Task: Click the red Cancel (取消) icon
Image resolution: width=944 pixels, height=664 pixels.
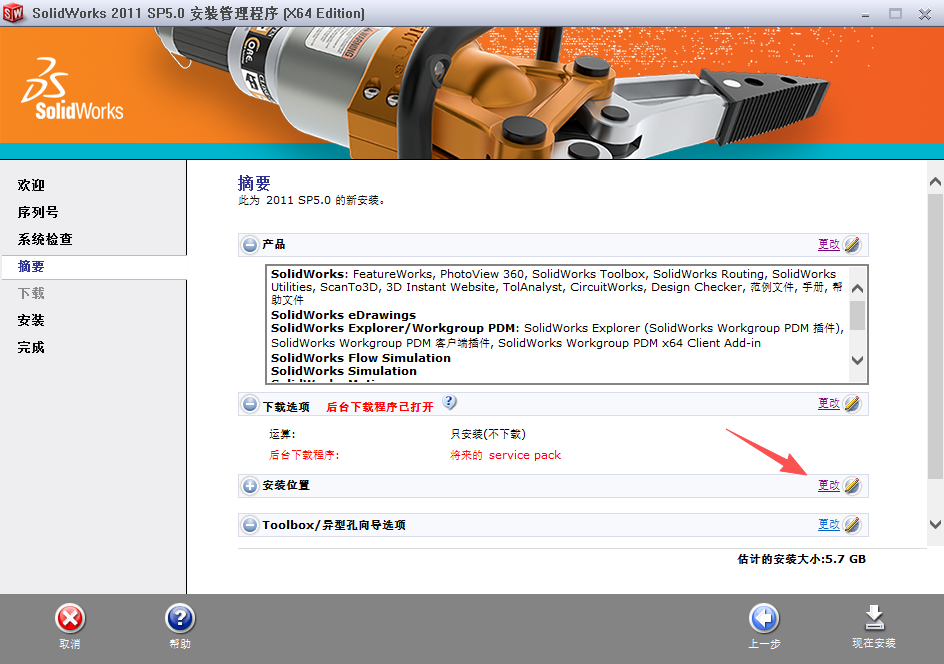Action: 69,619
